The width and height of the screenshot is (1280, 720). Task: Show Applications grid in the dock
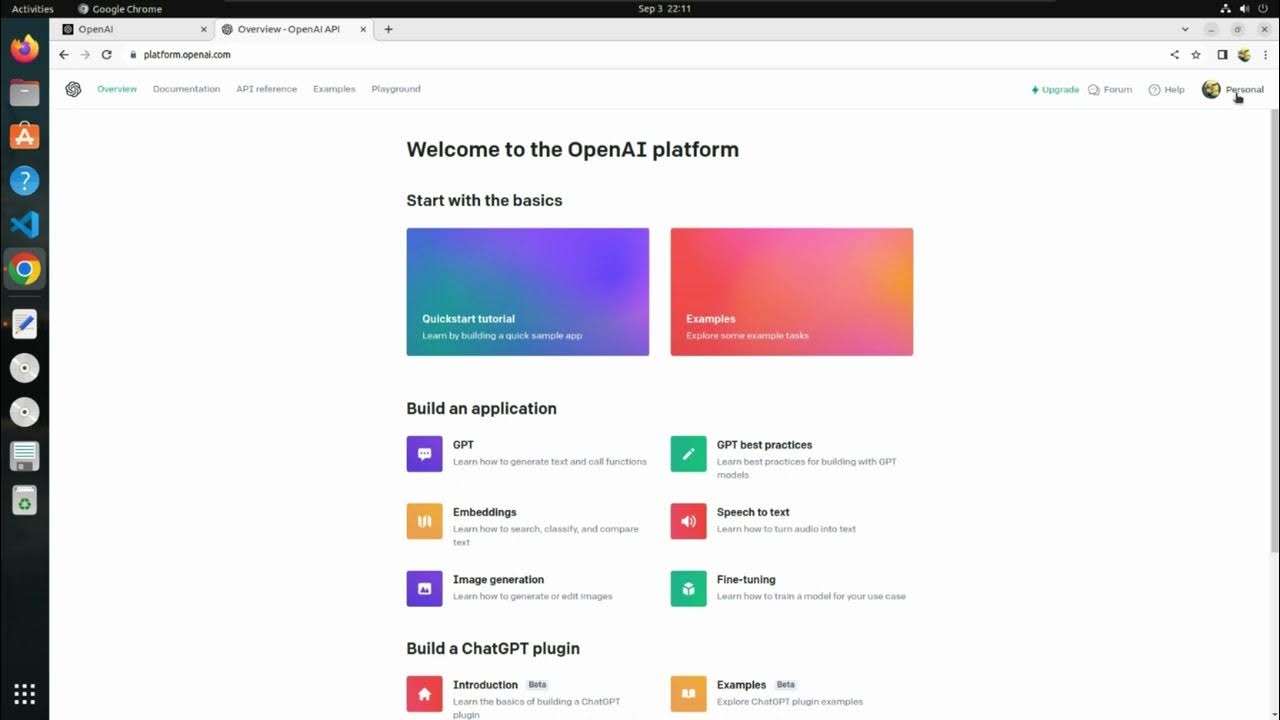pyautogui.click(x=24, y=693)
